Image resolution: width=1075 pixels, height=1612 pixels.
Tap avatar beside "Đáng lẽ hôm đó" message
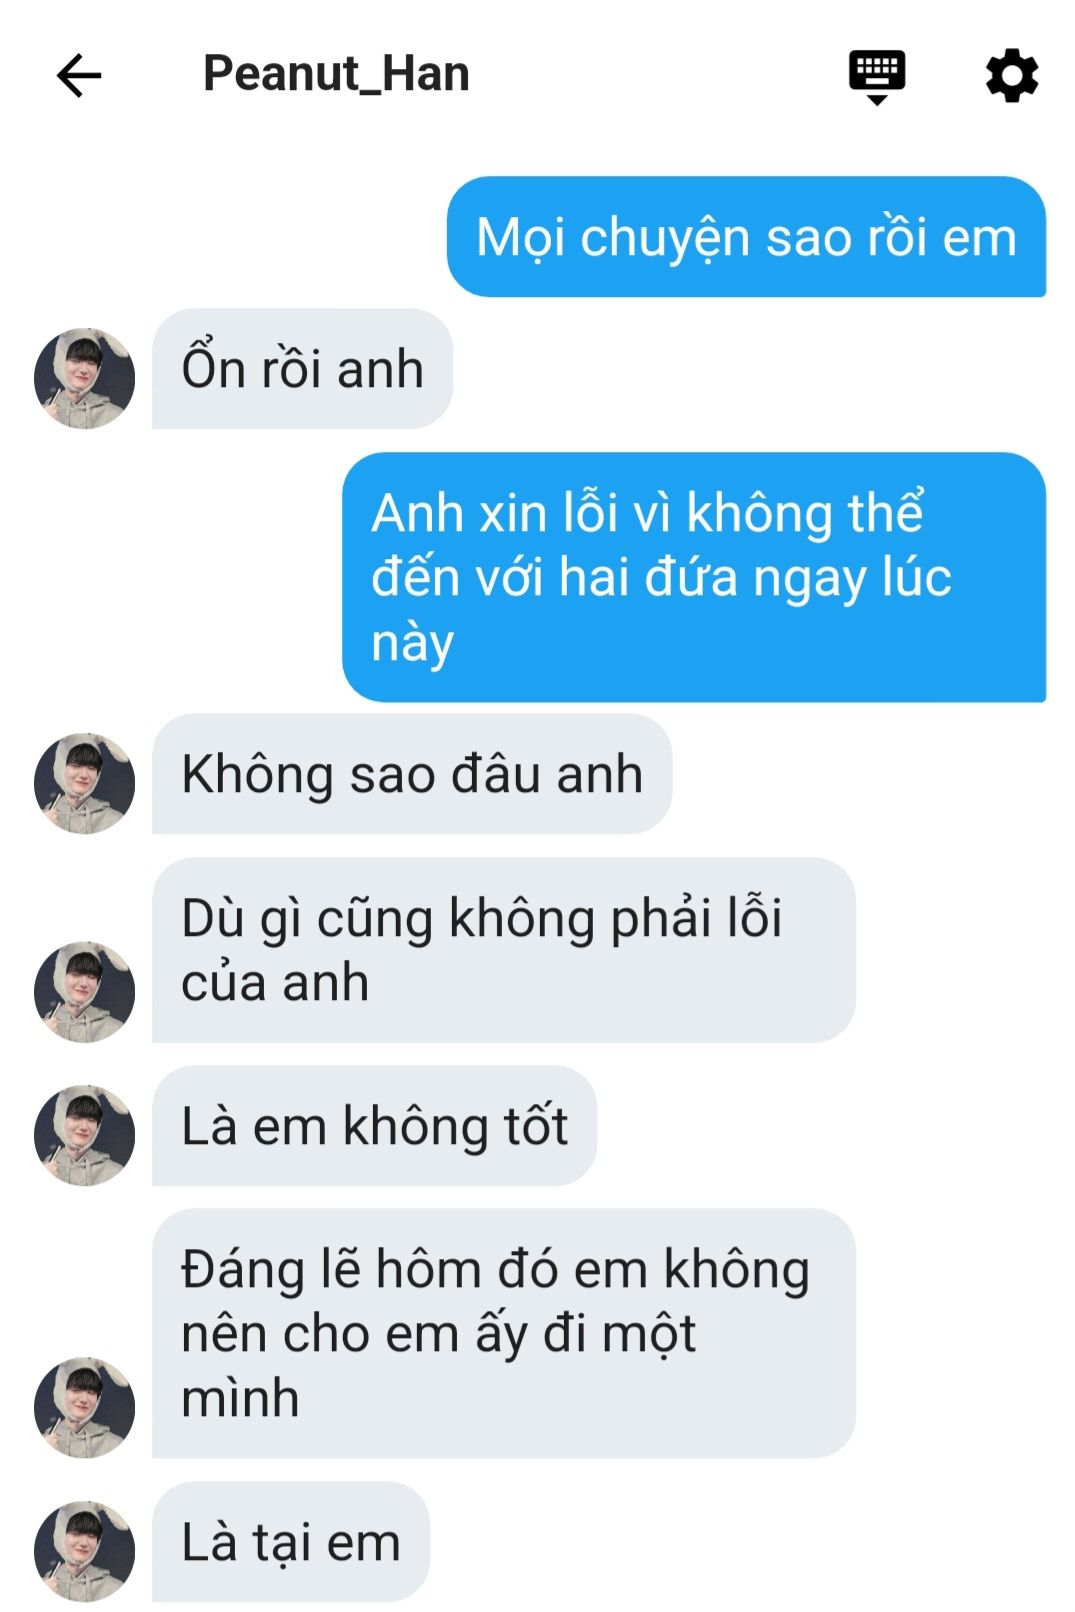click(85, 1407)
